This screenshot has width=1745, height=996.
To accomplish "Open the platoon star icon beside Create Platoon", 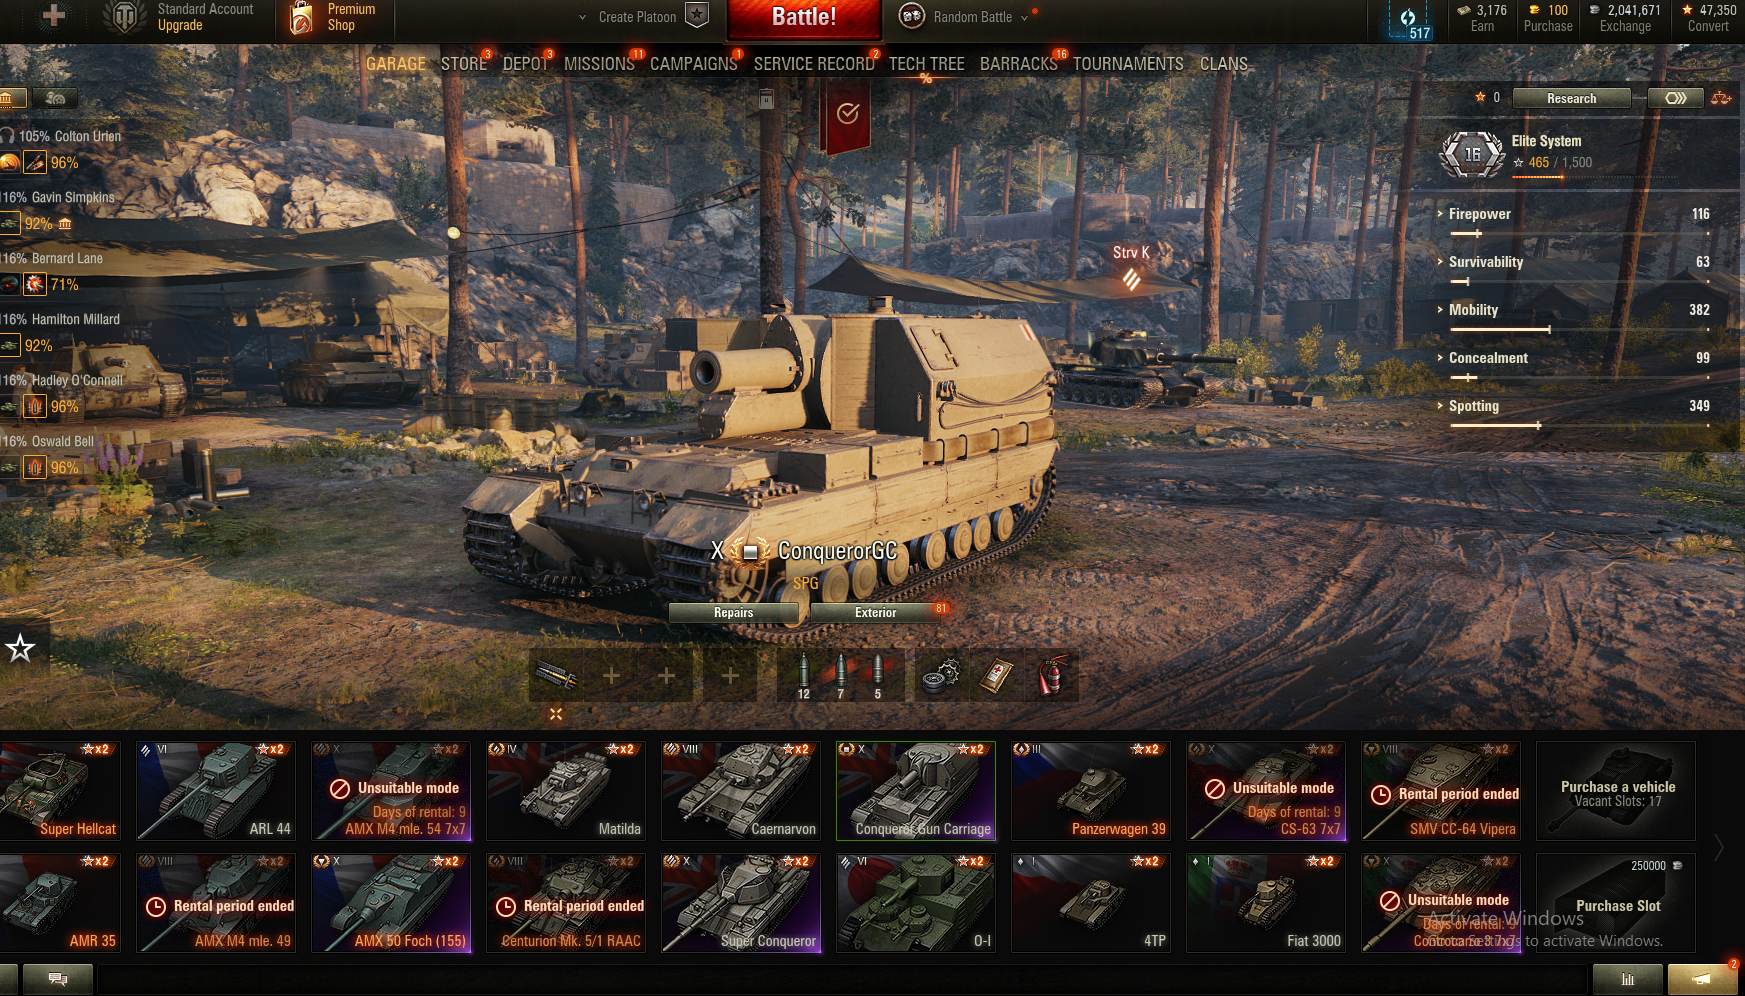I will 697,15.
